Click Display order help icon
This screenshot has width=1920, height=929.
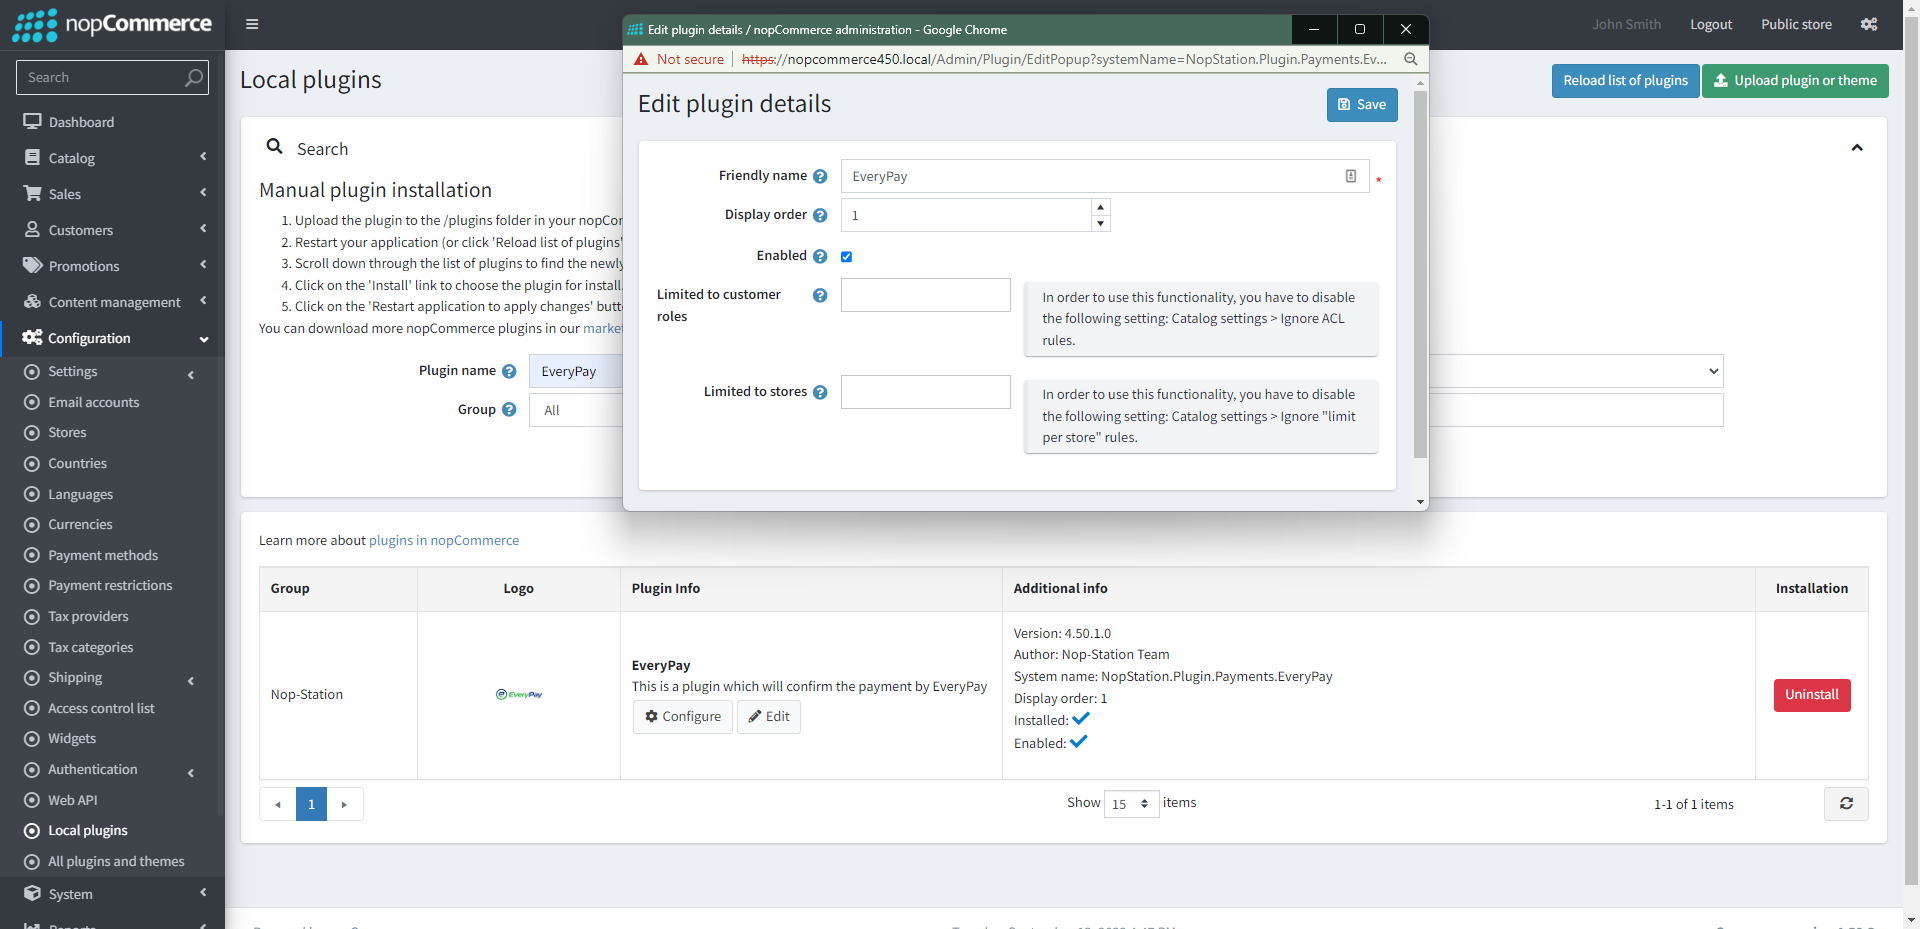tap(820, 215)
